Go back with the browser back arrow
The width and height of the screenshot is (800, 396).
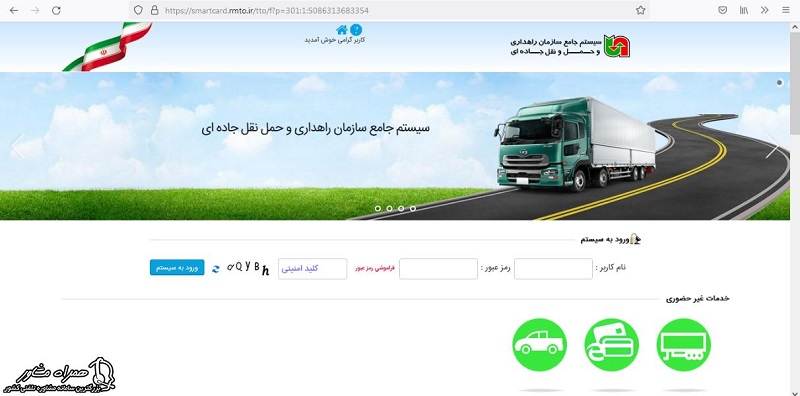[x=14, y=10]
